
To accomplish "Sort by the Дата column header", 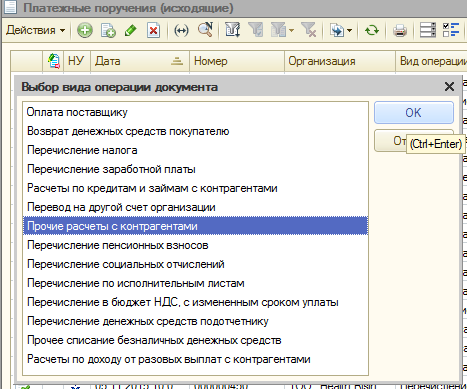I will coord(140,61).
